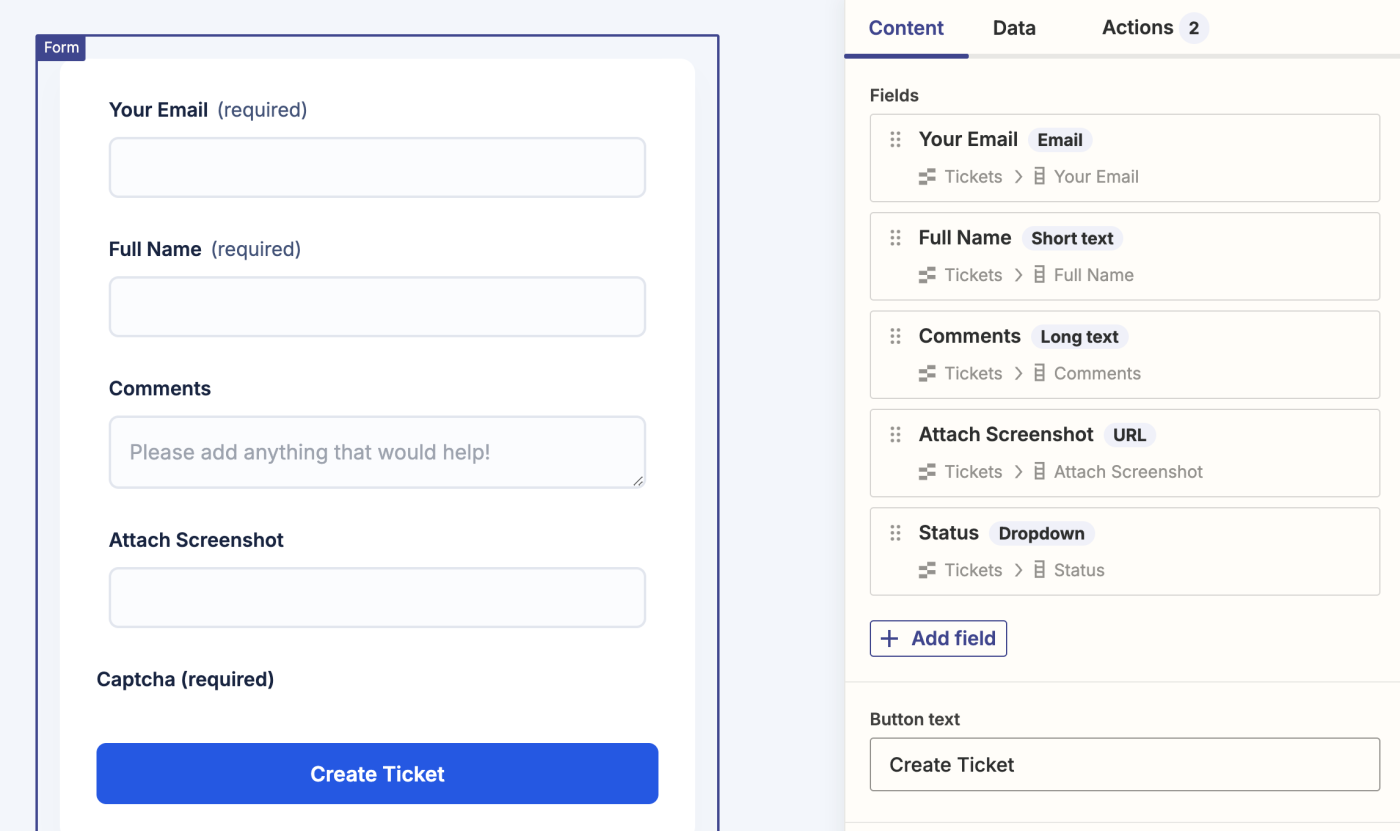Click the drag handle next to Comments field
Viewport: 1400px width, 831px height.
coord(896,337)
